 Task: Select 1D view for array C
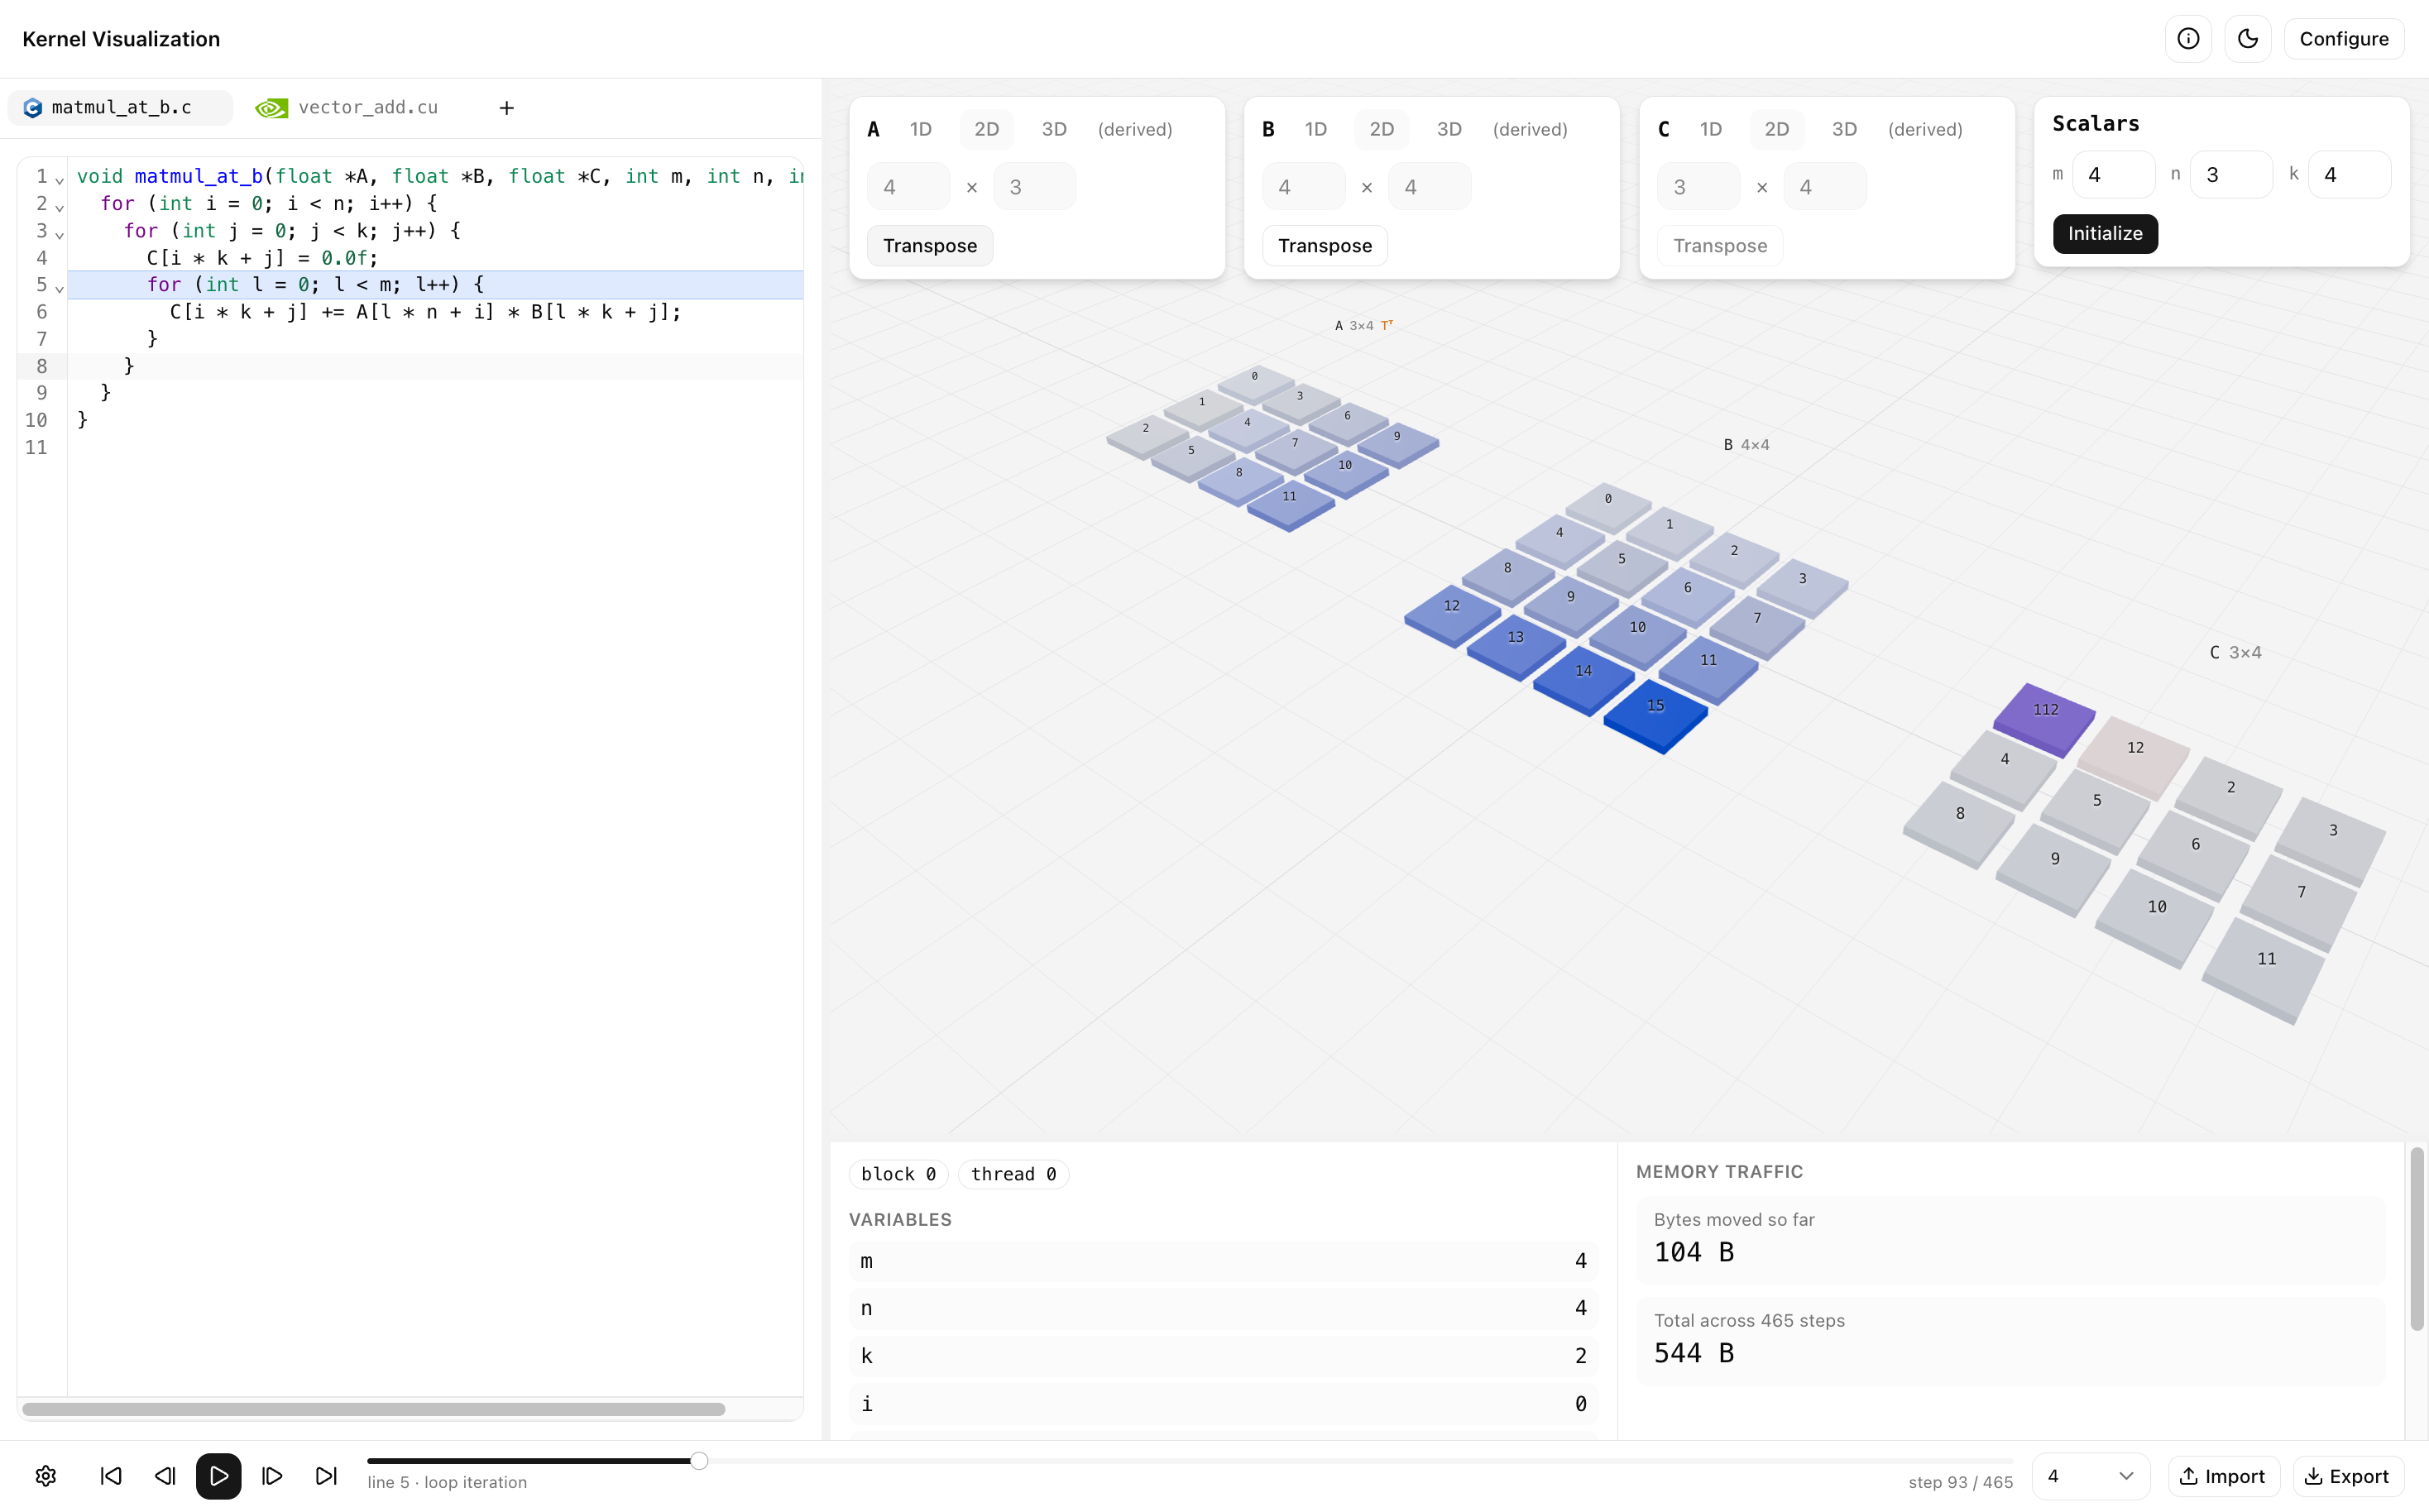point(1711,129)
